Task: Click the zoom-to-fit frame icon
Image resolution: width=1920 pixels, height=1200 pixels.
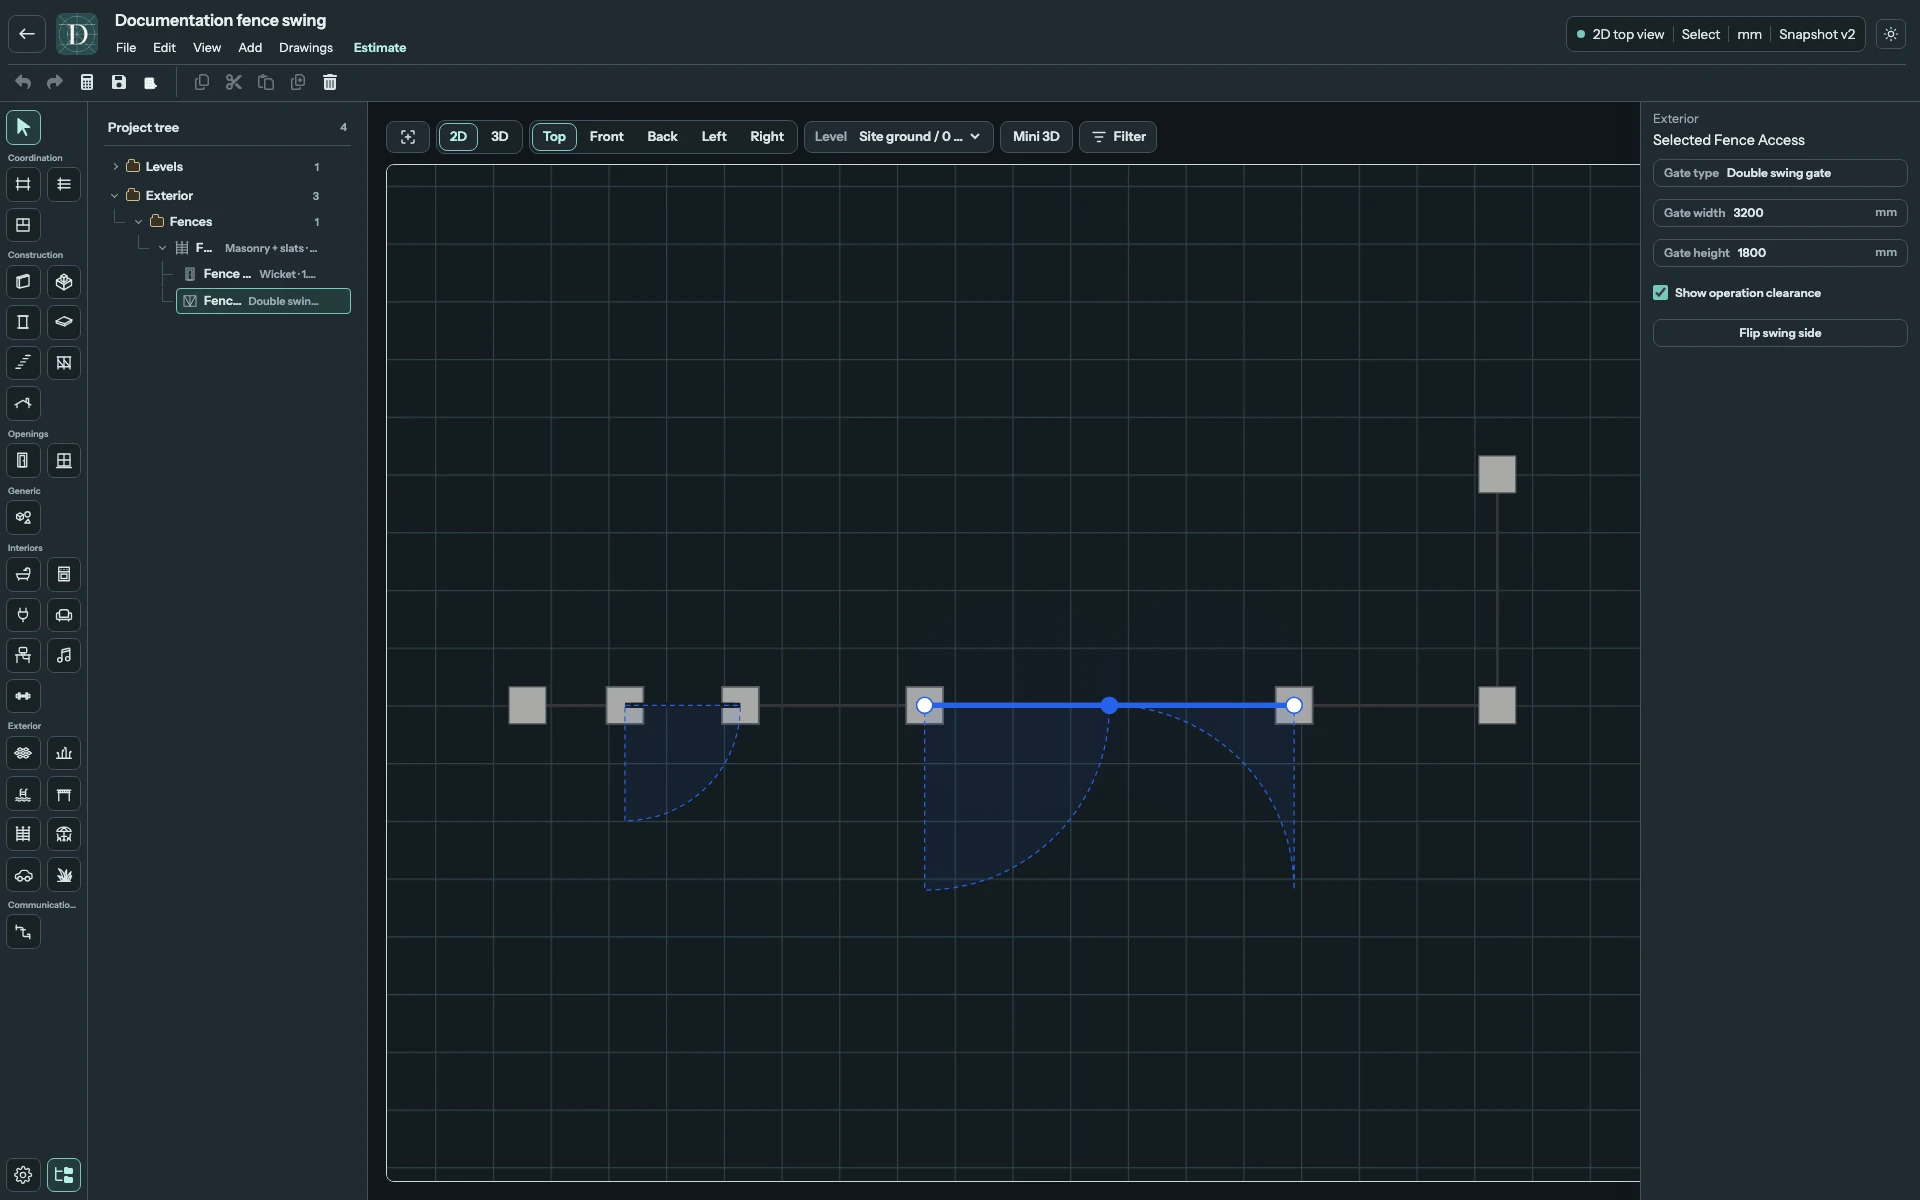Action: tap(408, 137)
